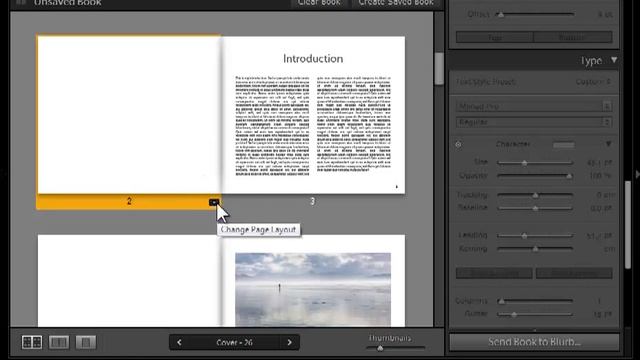Image resolution: width=640 pixels, height=360 pixels.
Task: Click the orange page 2 number bar
Action: coord(129,202)
